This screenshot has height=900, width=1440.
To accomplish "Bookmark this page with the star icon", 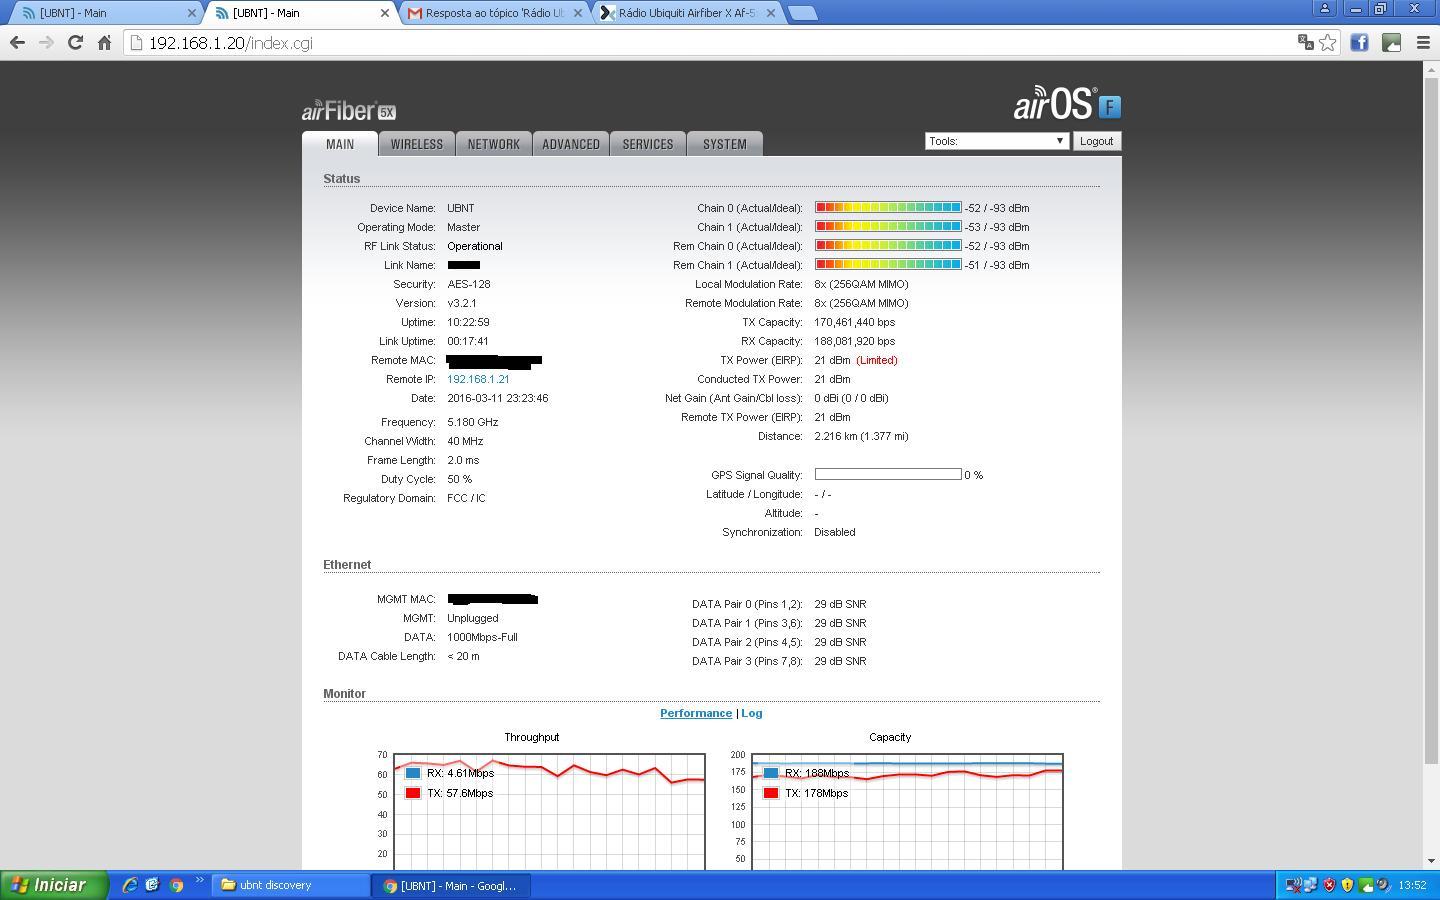I will coord(1328,42).
